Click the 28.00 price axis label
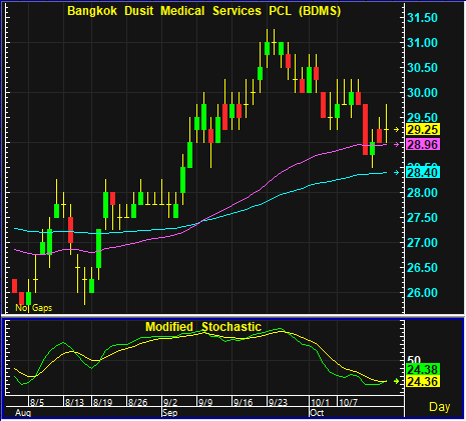Viewport: 466px width, 421px height. pos(422,193)
